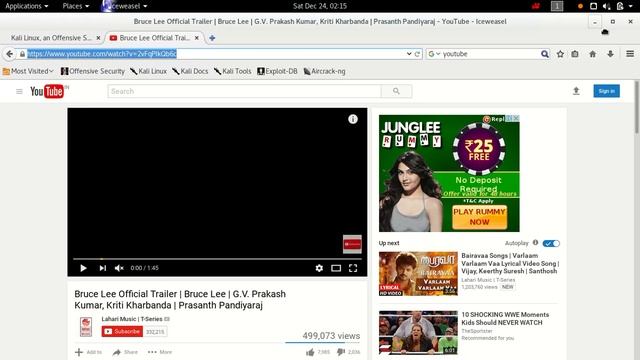Expand Most Visited bookmarks folder
640x360 pixels.
[28, 71]
